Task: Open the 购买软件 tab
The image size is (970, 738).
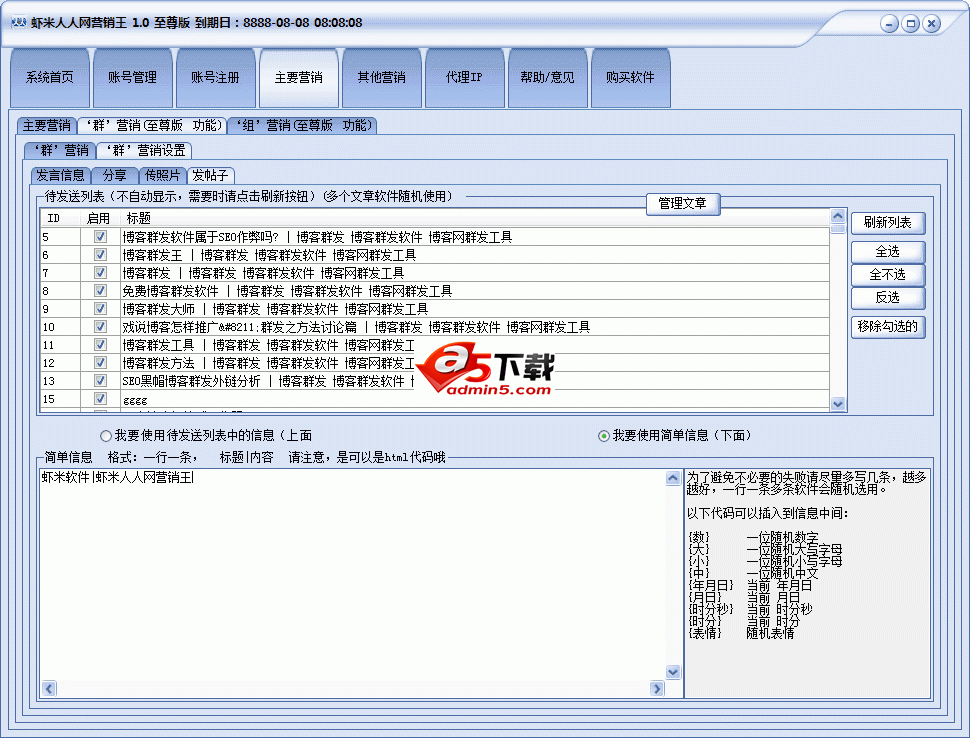Action: (x=630, y=77)
